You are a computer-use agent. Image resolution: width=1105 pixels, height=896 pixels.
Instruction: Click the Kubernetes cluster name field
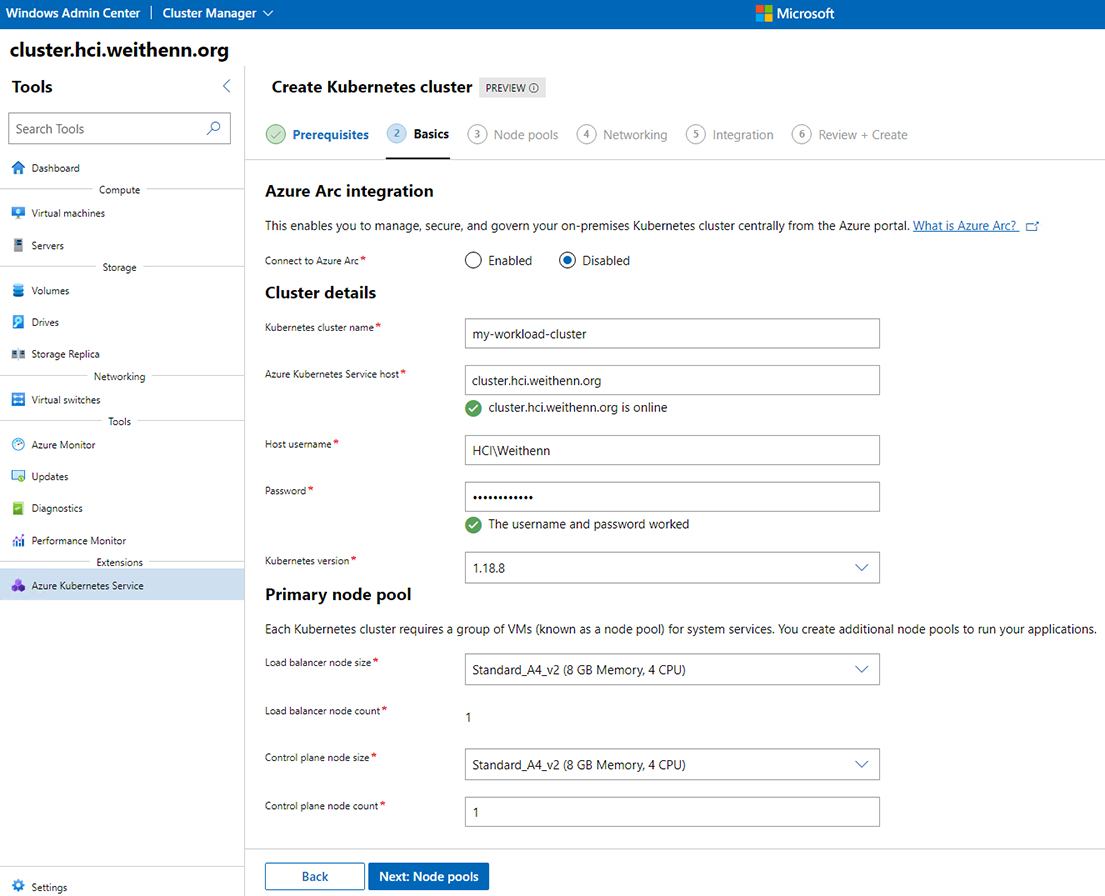(x=672, y=333)
